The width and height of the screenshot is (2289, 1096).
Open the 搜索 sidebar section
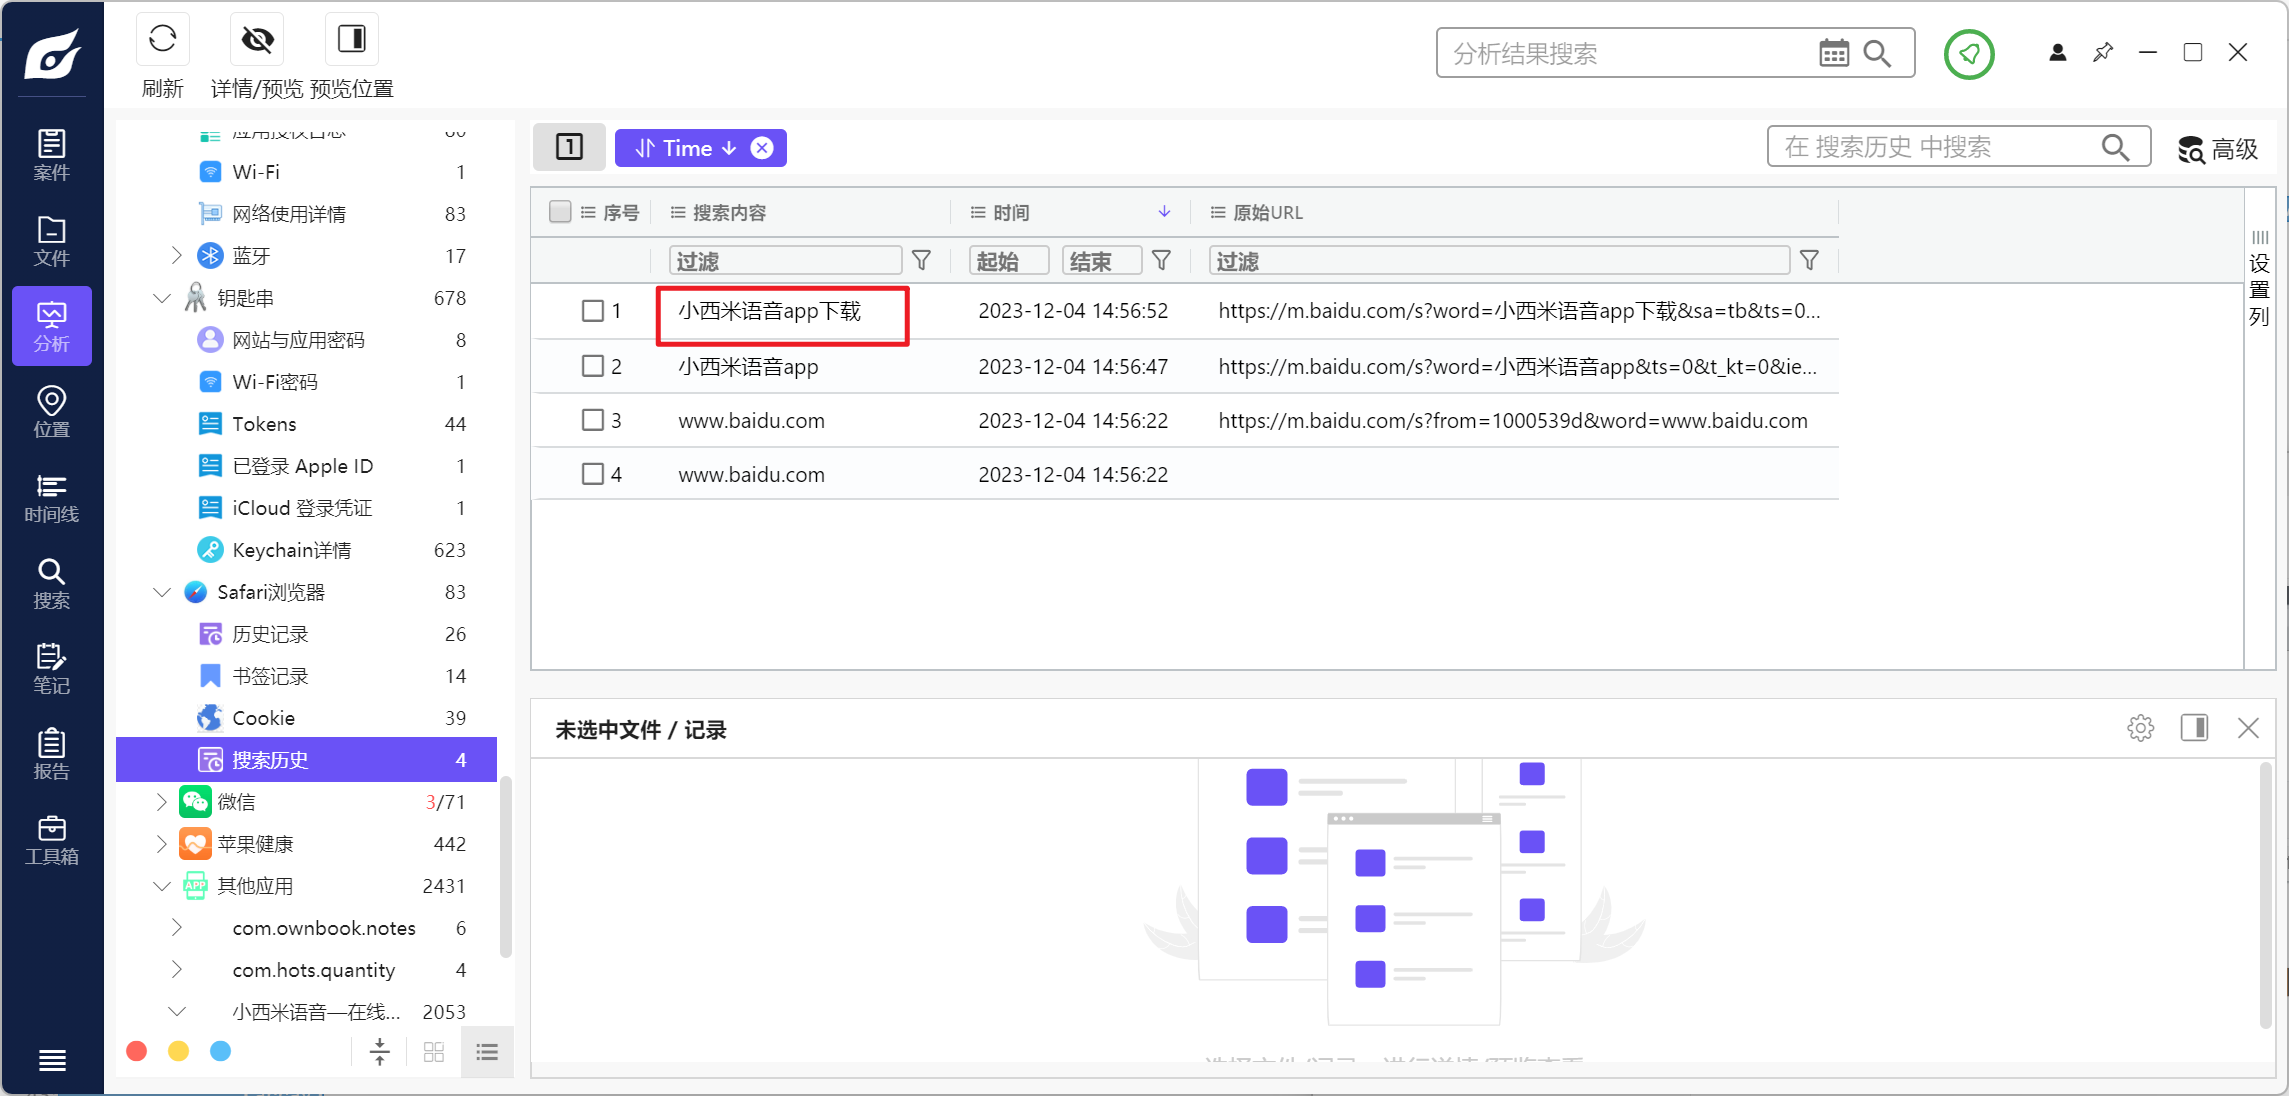pos(52,584)
